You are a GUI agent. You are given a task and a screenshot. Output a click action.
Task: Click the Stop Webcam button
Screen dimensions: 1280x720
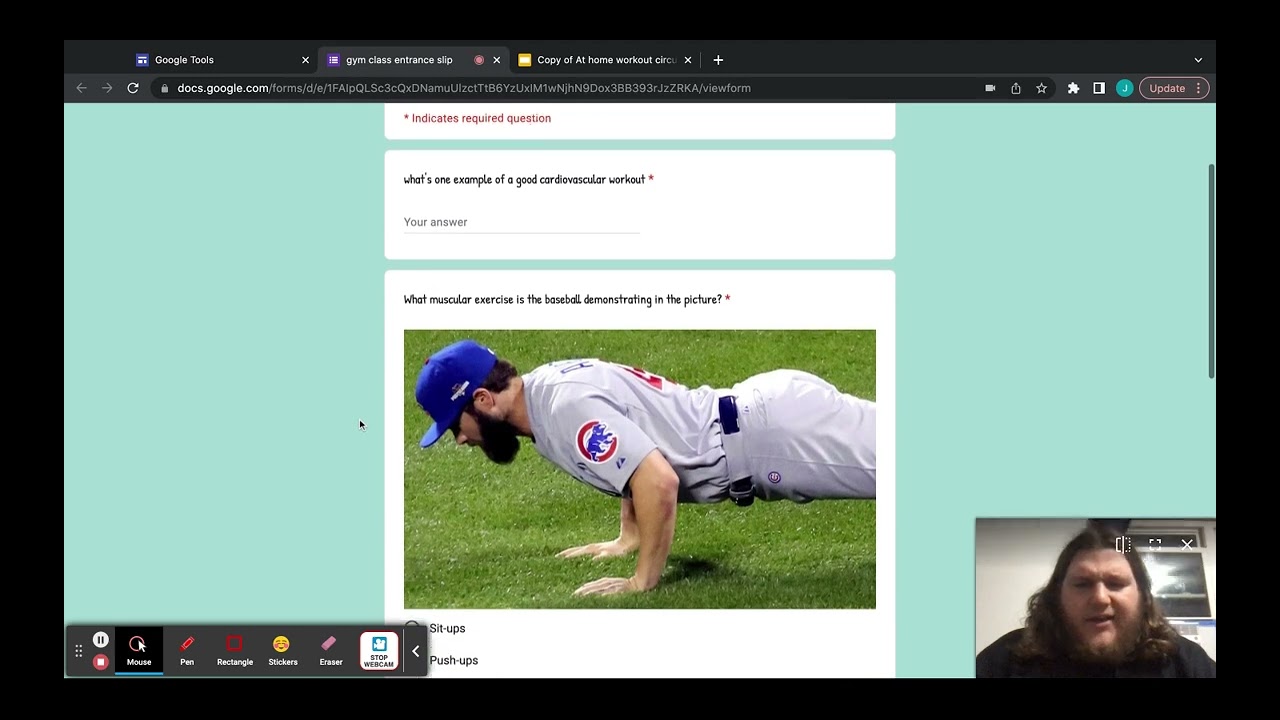pyautogui.click(x=379, y=651)
